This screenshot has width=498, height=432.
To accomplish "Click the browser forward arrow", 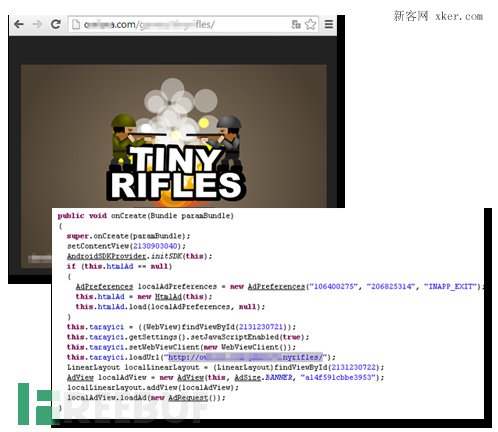I will coord(37,24).
